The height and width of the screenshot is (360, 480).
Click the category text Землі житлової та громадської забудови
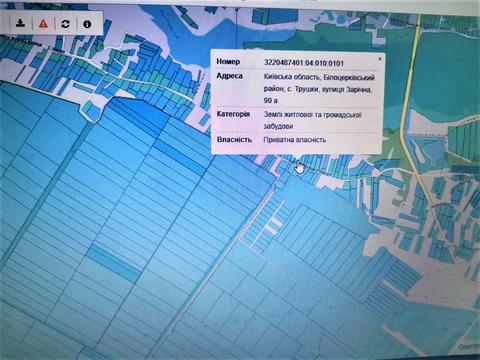pos(312,120)
